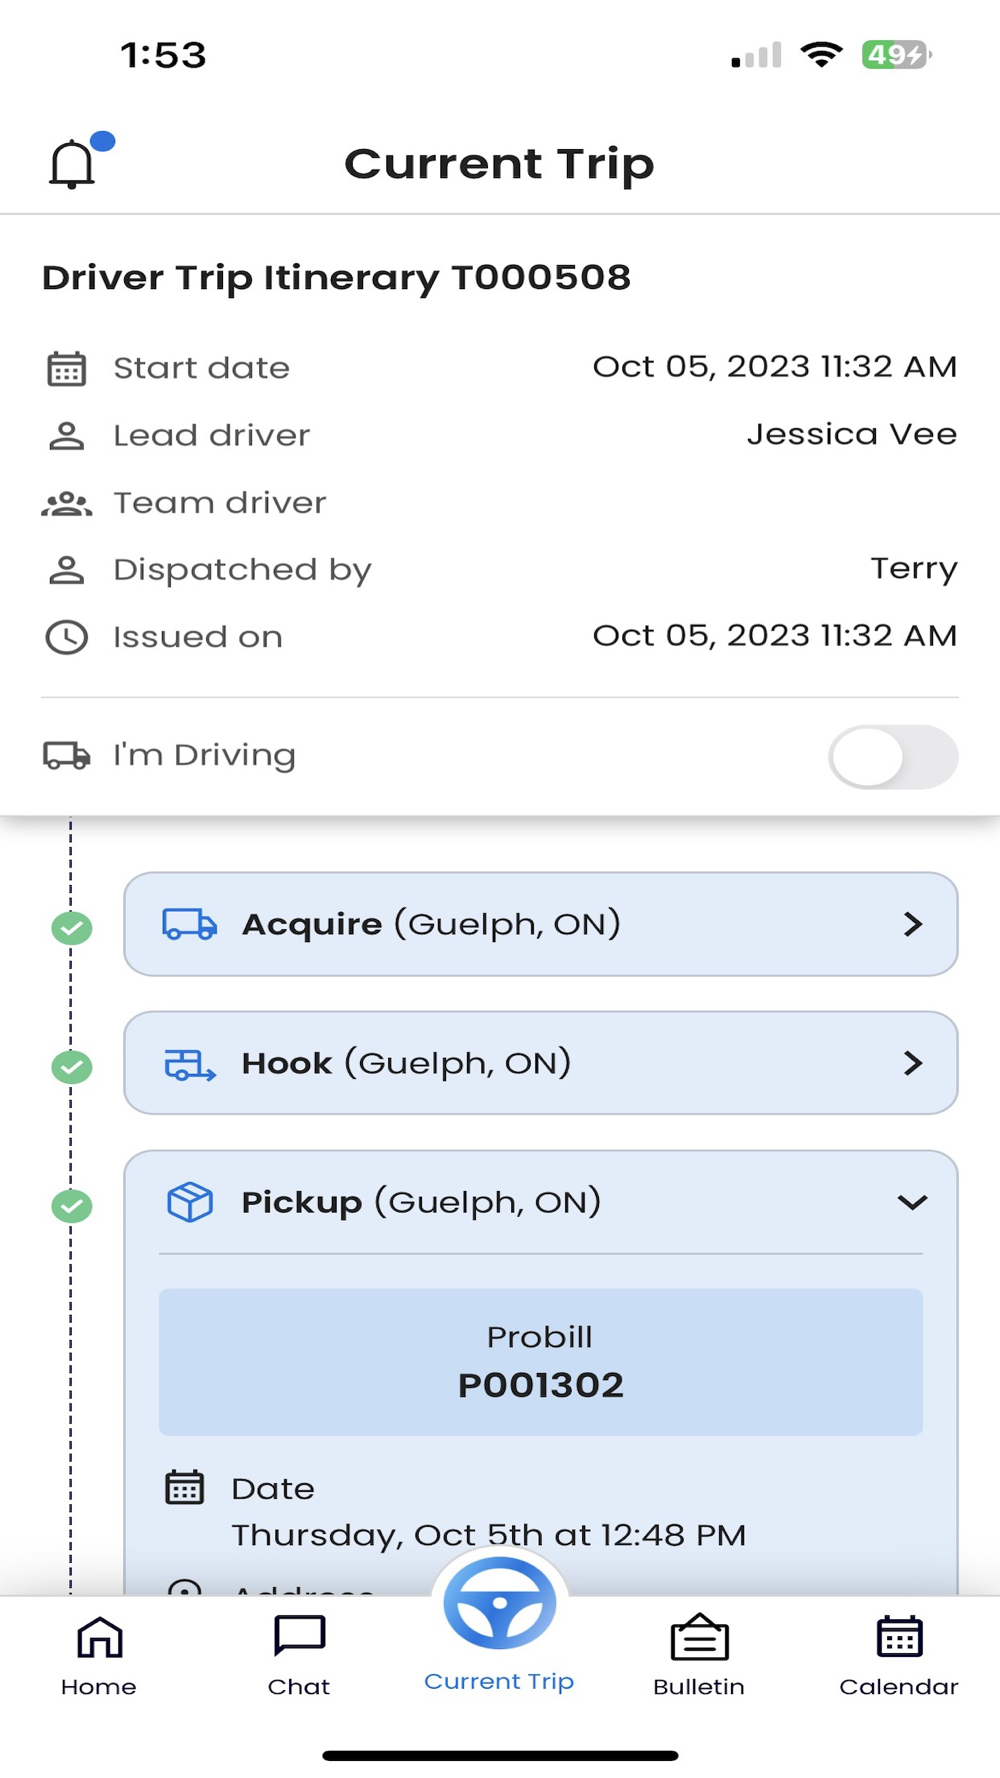Open Probill P001302 box
This screenshot has width=1000, height=1778.
point(540,1362)
